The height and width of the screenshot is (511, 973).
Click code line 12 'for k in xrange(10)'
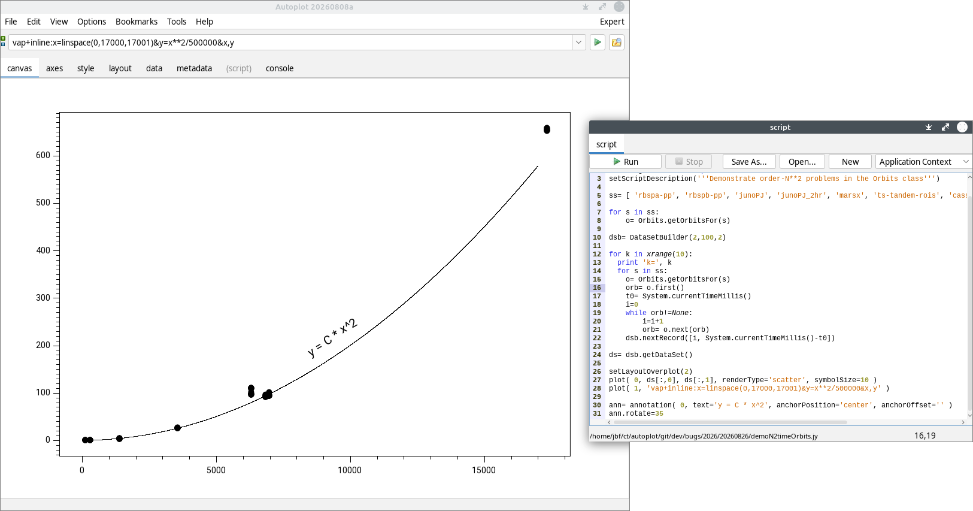650,254
